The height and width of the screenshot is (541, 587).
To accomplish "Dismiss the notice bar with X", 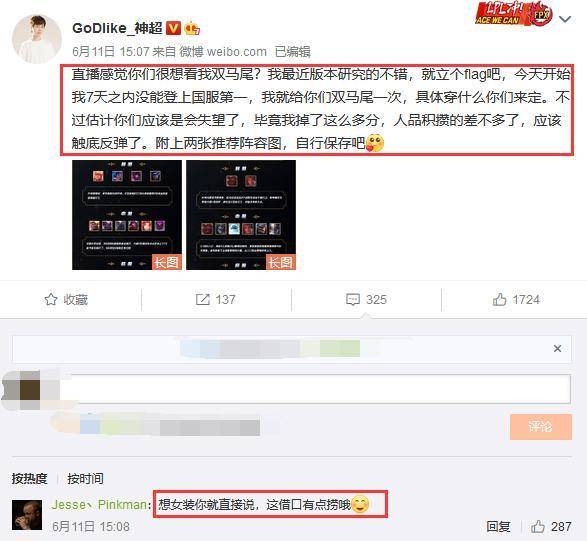I will coord(557,349).
